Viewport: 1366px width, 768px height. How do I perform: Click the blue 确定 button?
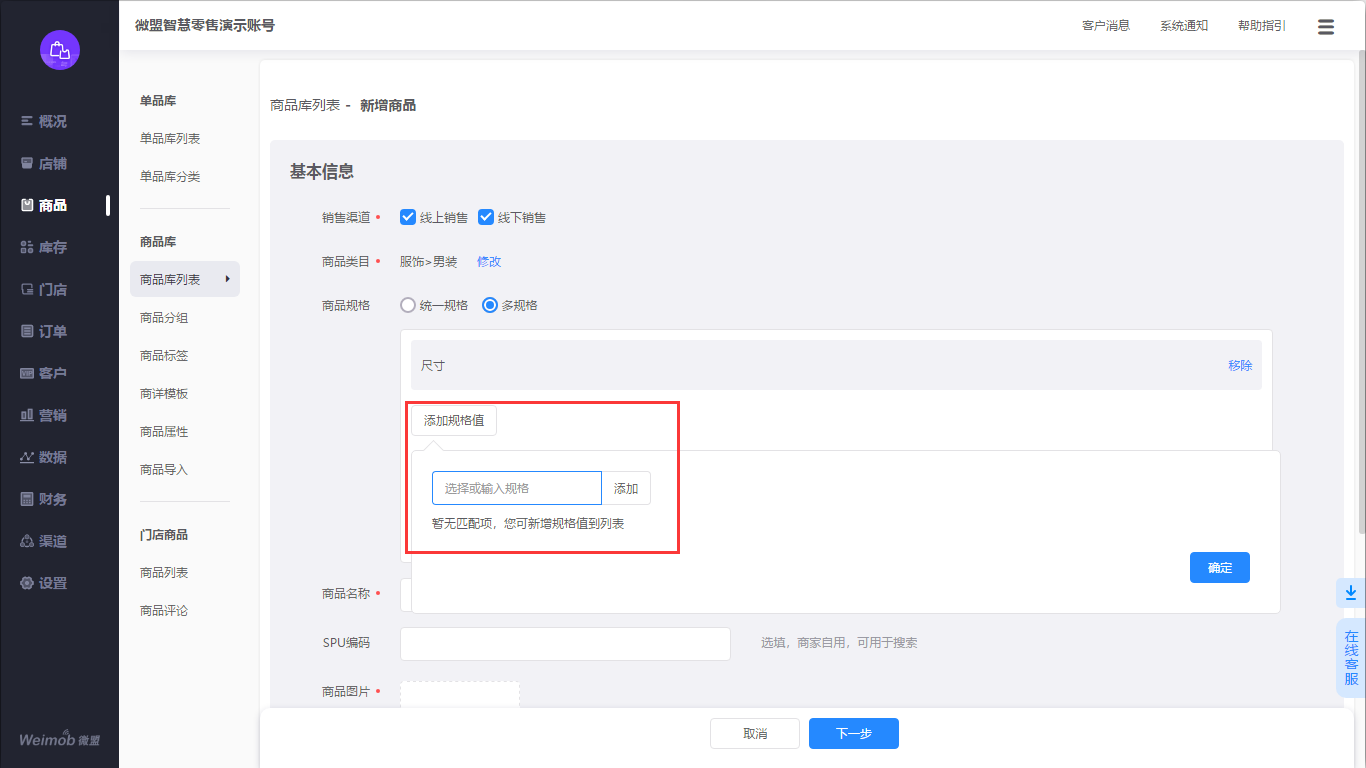coord(1220,568)
